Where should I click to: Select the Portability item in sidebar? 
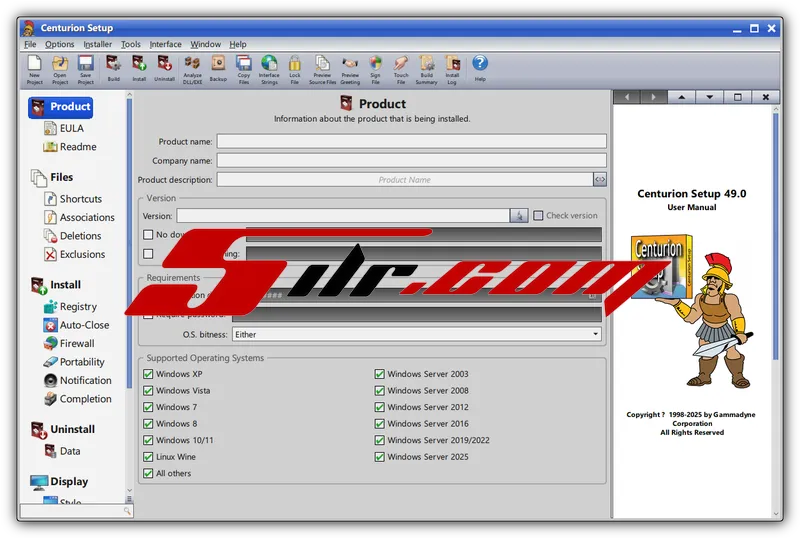pyautogui.click(x=74, y=362)
